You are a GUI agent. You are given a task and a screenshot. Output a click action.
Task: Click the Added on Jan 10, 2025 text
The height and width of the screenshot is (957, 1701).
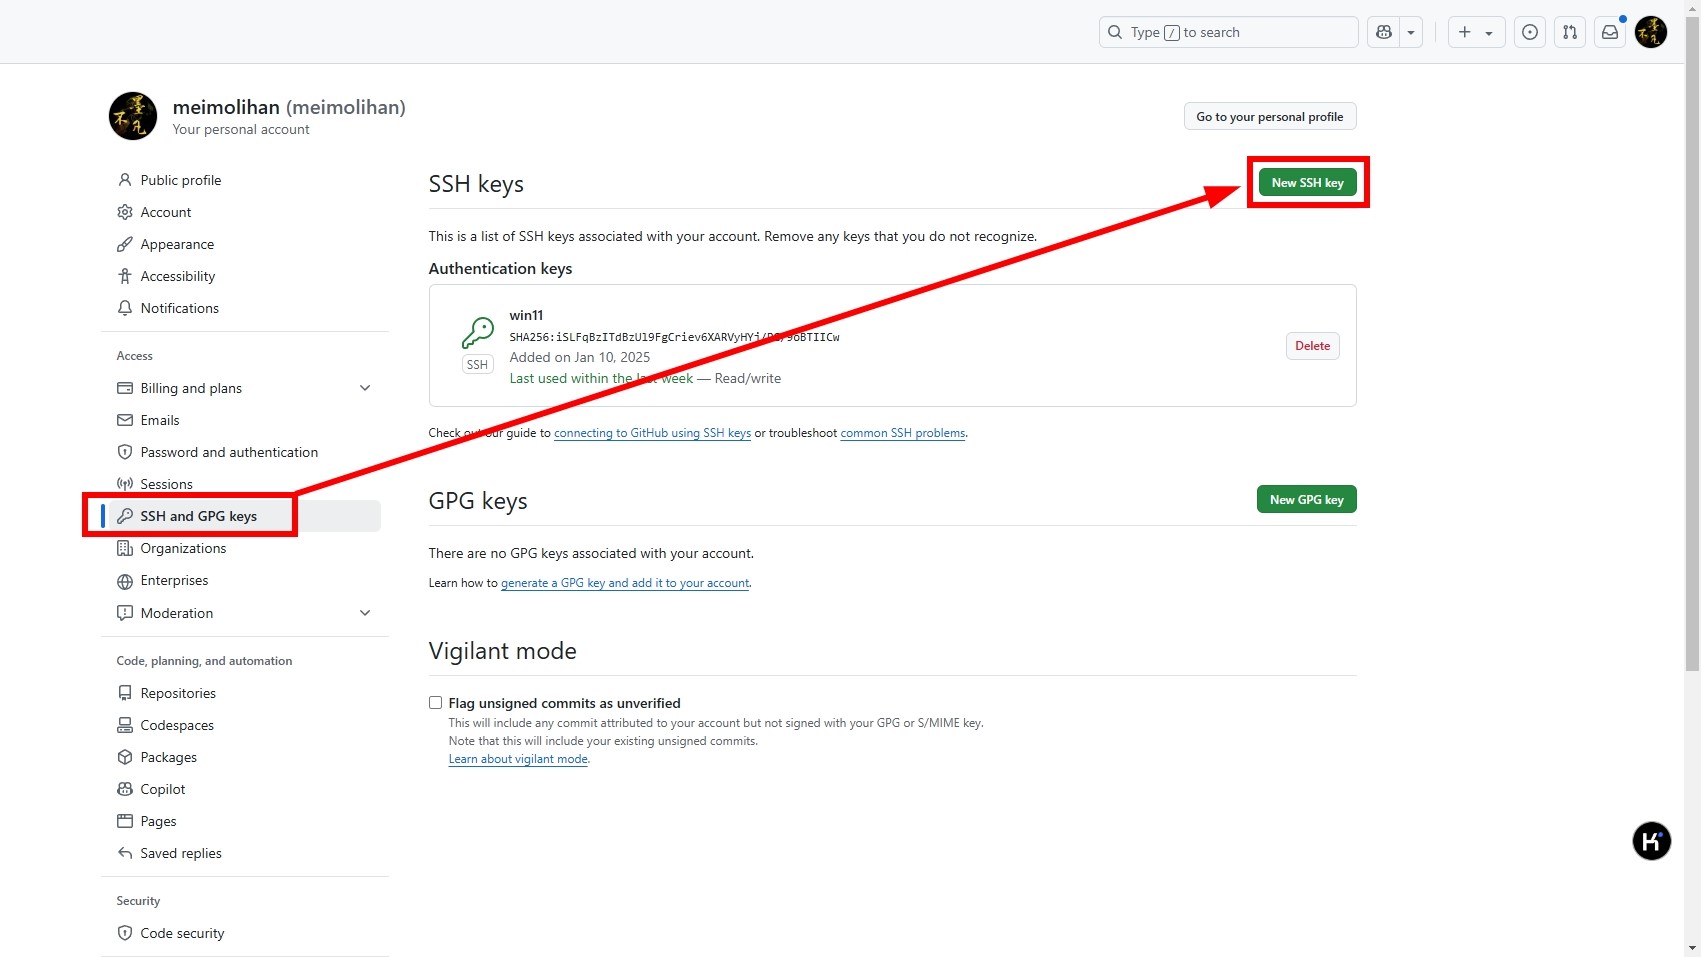coord(580,357)
